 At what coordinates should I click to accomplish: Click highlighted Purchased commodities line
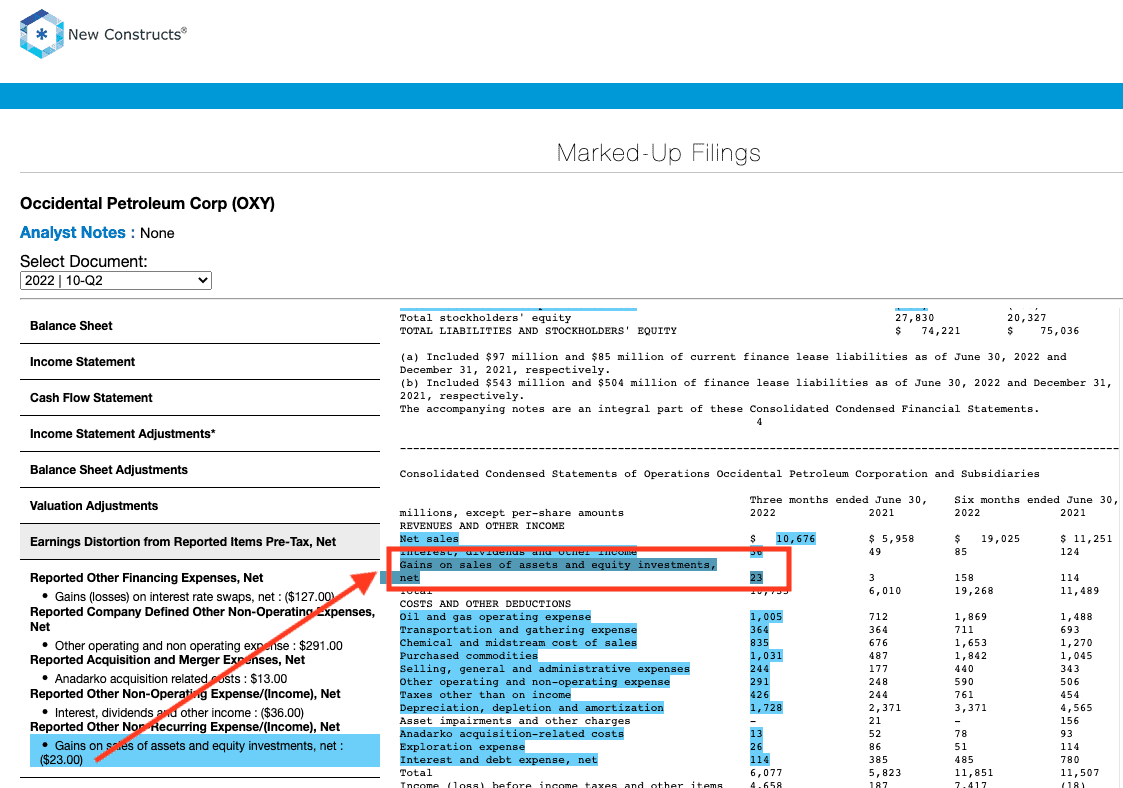click(468, 655)
